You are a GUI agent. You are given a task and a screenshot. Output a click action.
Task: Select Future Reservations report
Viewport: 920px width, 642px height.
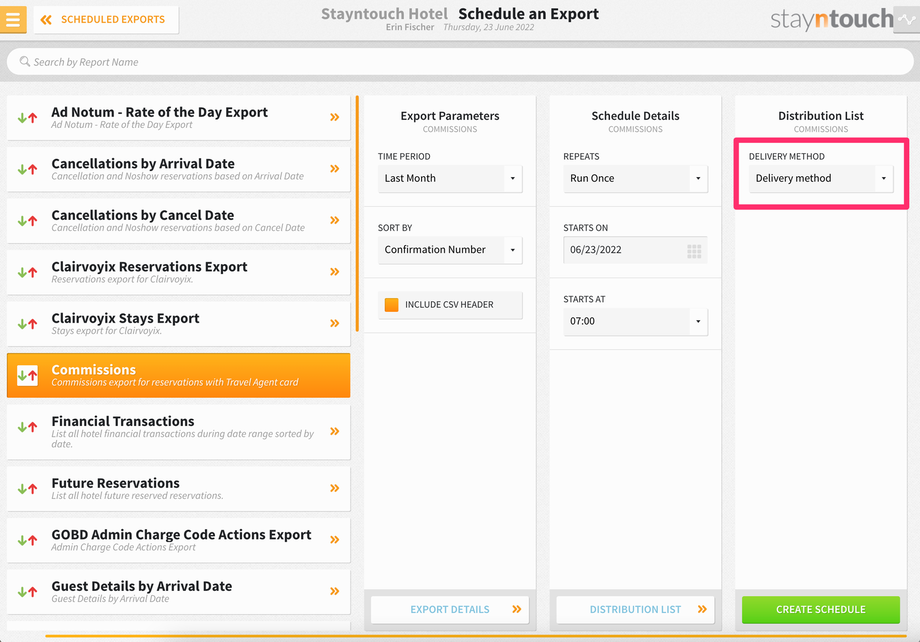[178, 489]
